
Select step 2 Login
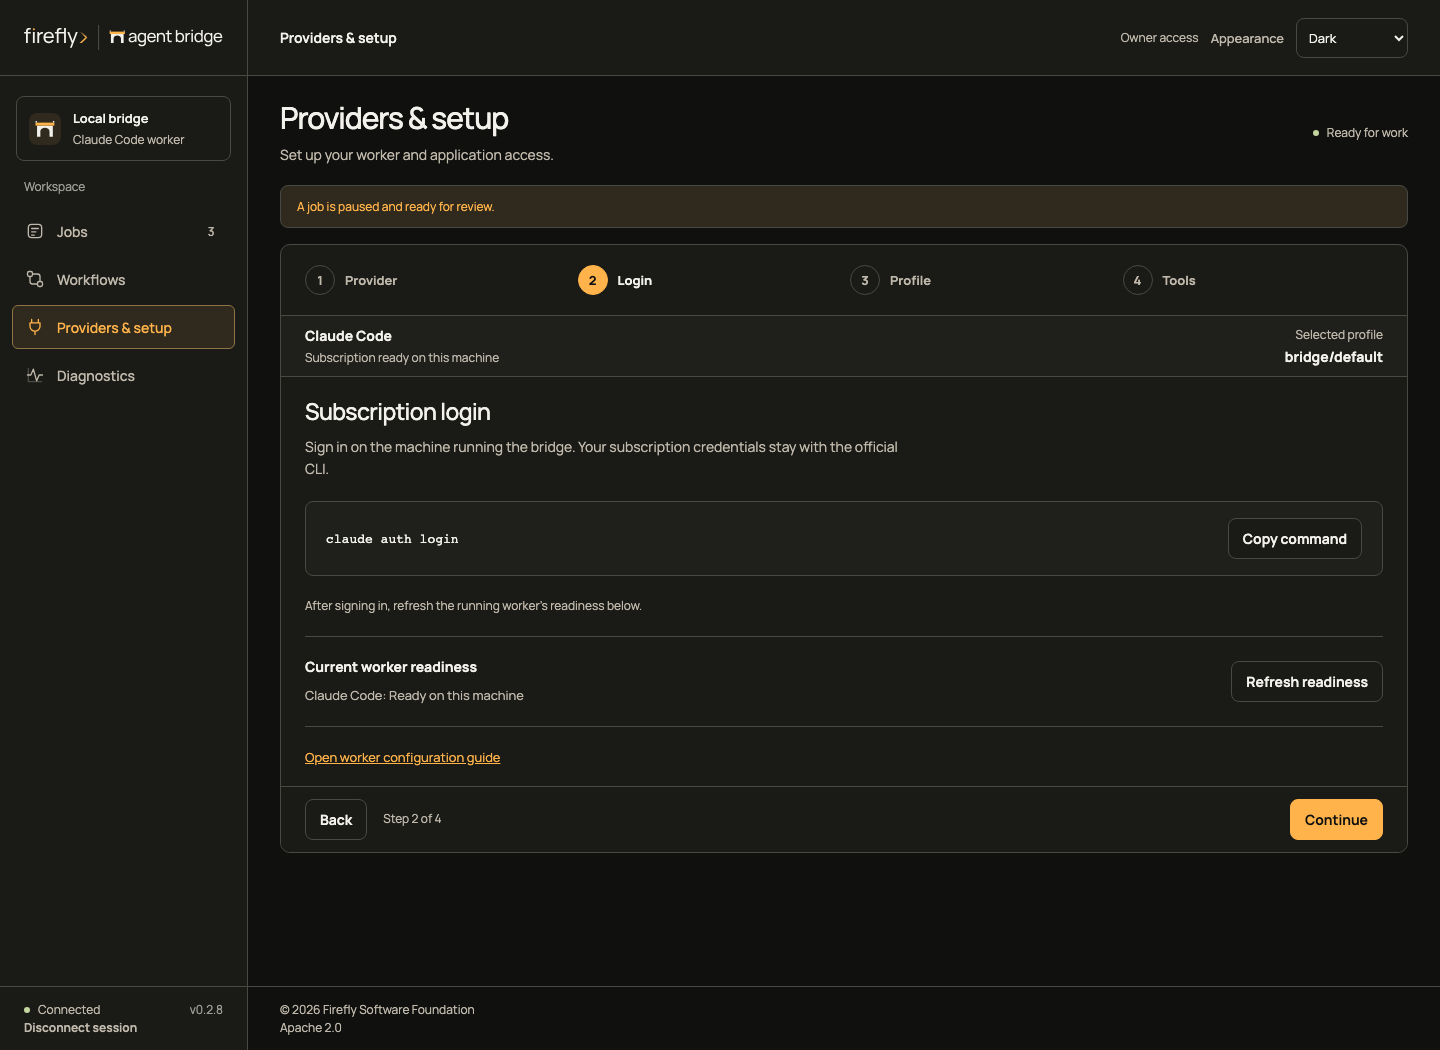(x=615, y=280)
